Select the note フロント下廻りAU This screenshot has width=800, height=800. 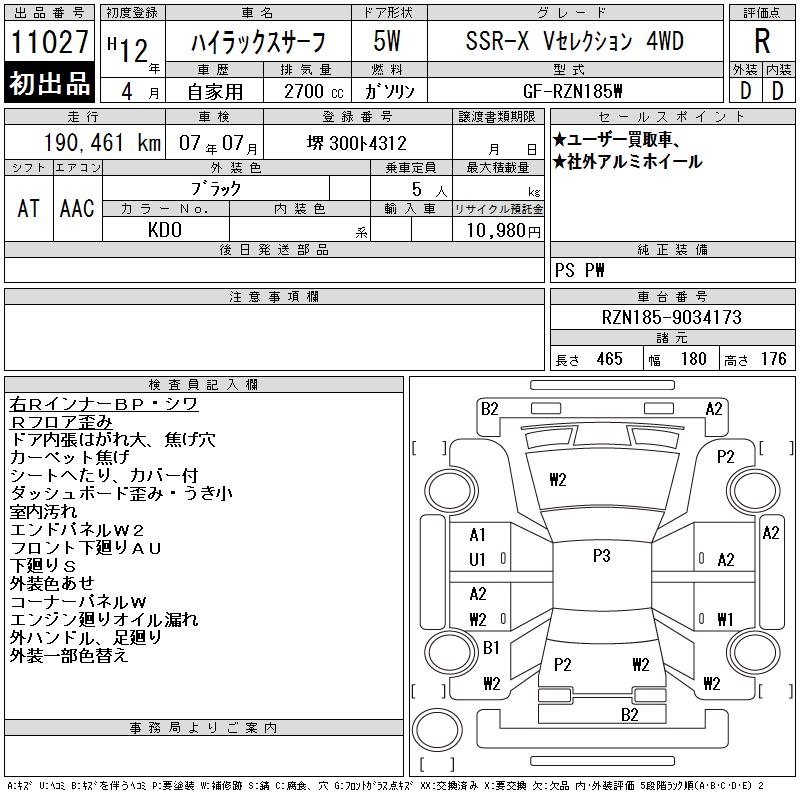[86, 548]
